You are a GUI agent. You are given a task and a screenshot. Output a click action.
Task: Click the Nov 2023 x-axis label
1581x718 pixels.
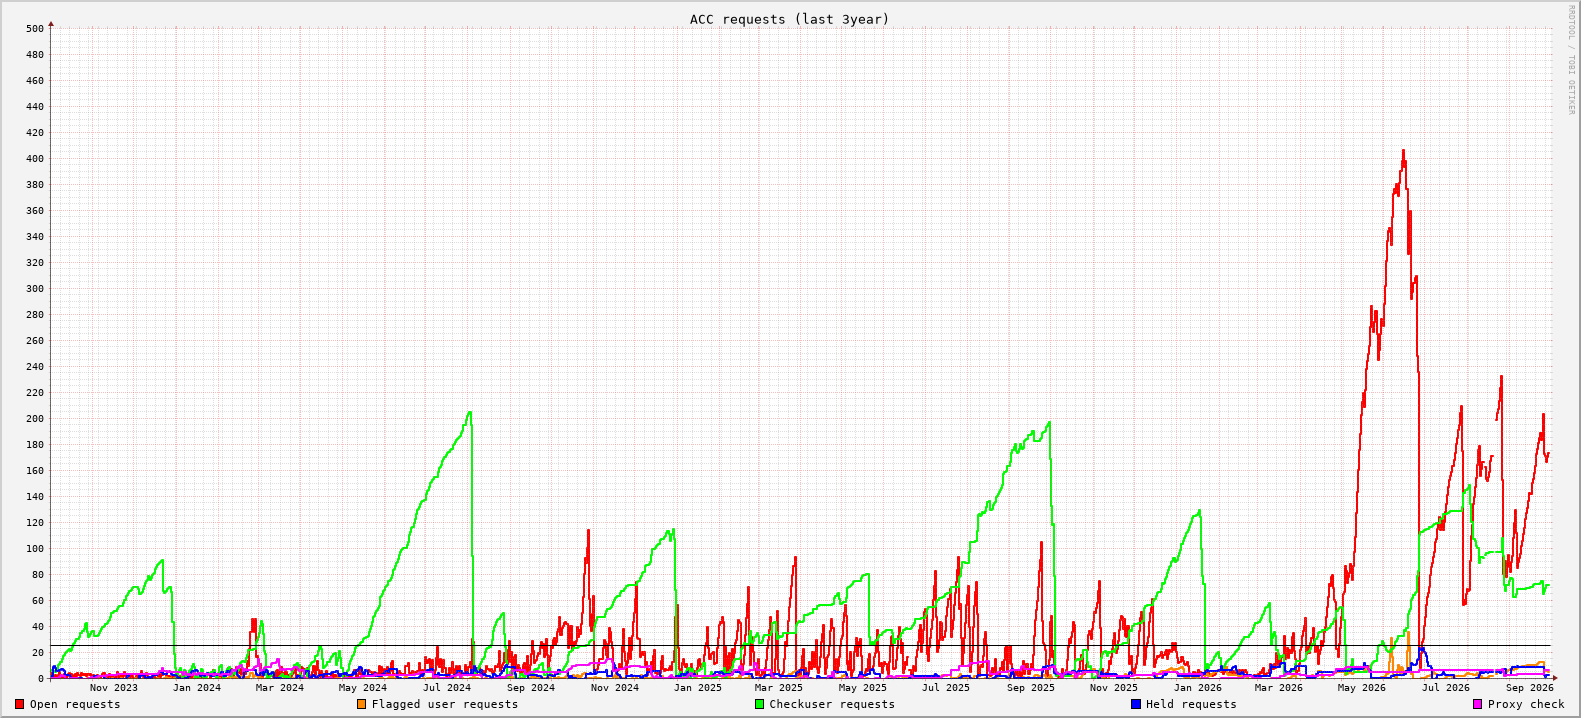[114, 688]
